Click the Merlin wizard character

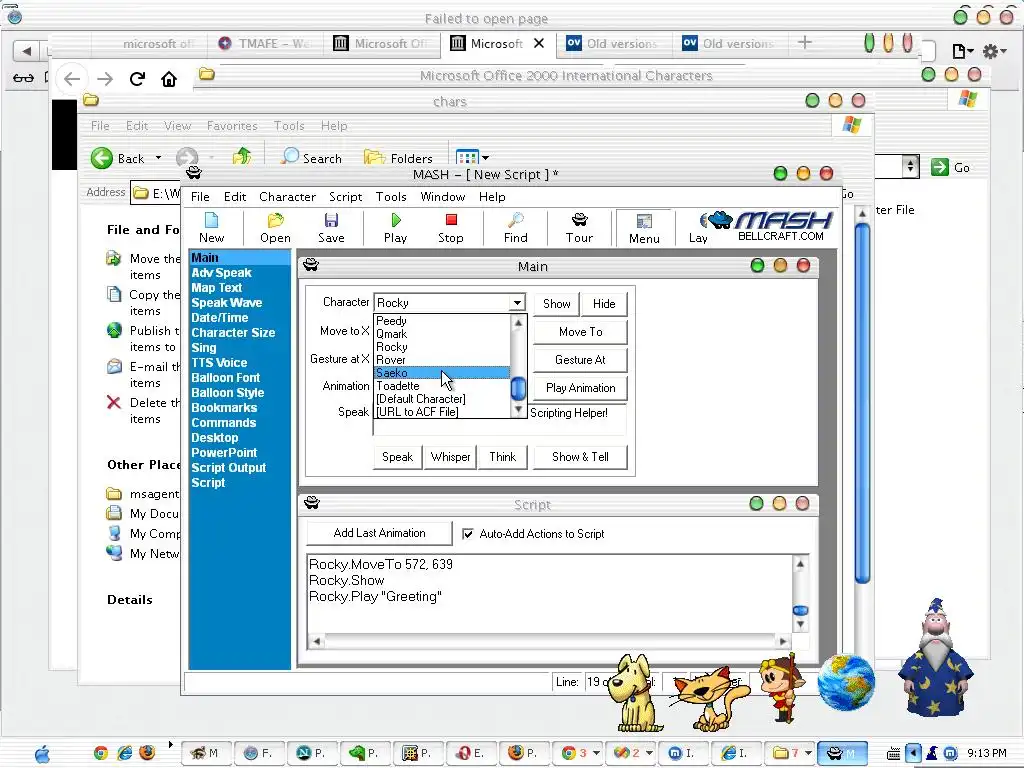coord(935,656)
